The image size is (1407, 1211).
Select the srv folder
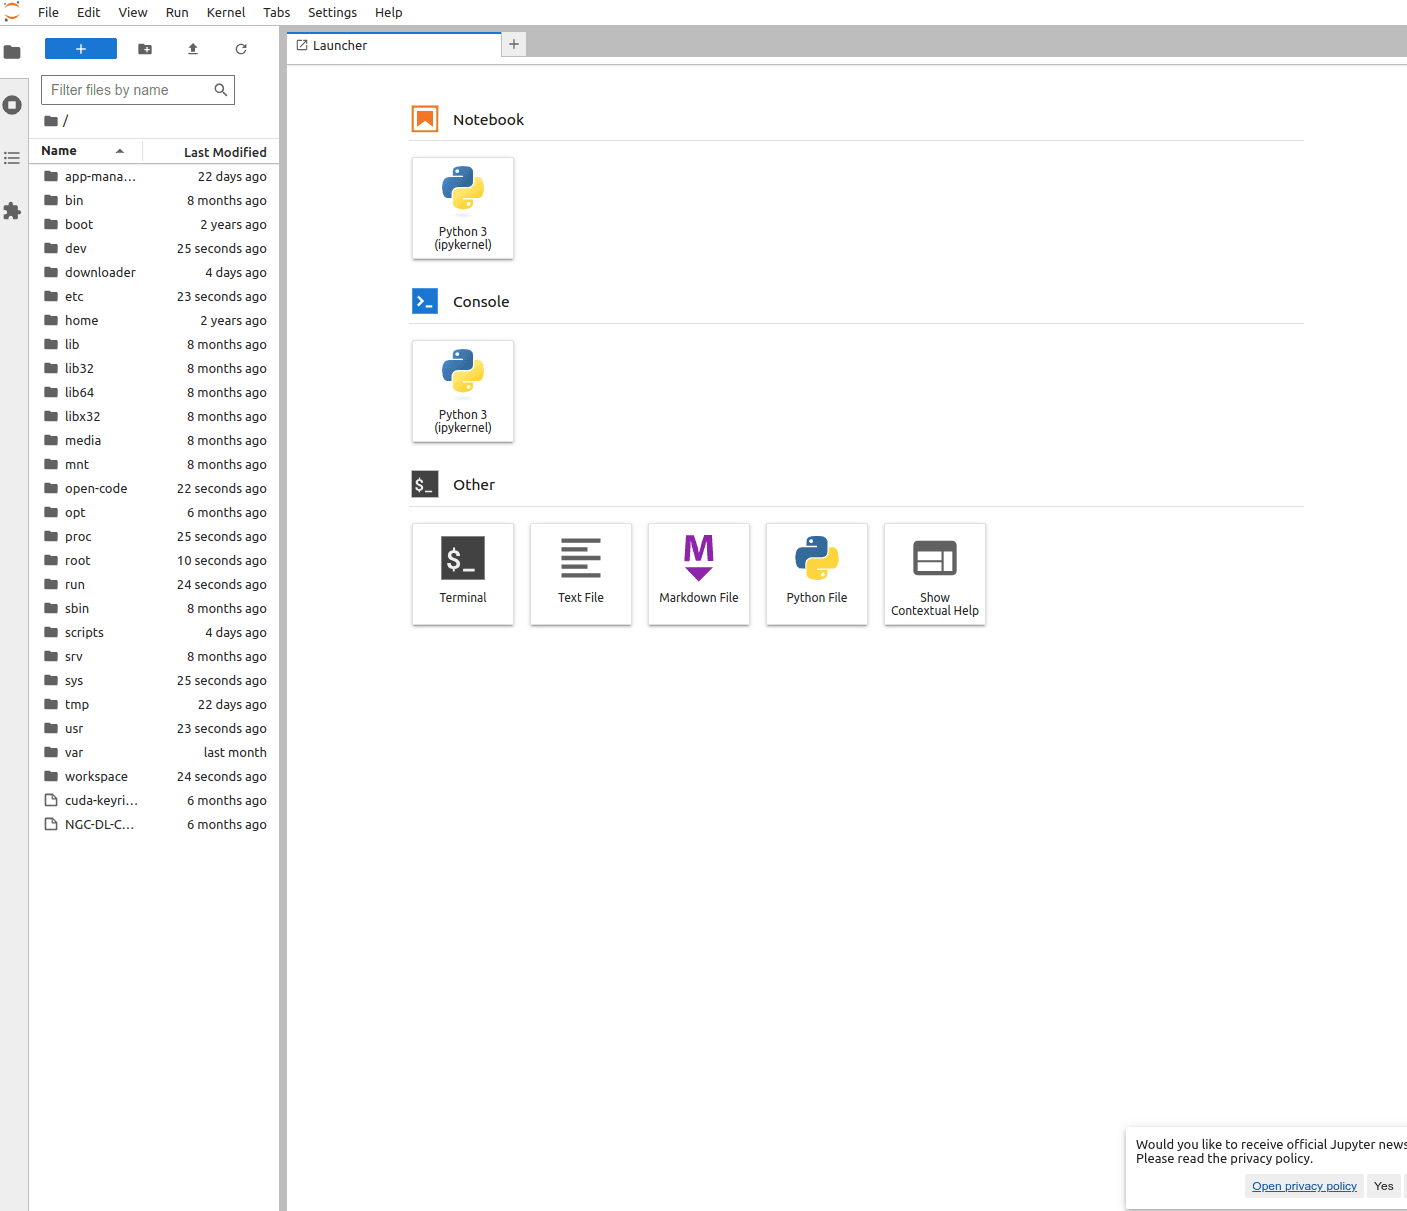click(155, 656)
